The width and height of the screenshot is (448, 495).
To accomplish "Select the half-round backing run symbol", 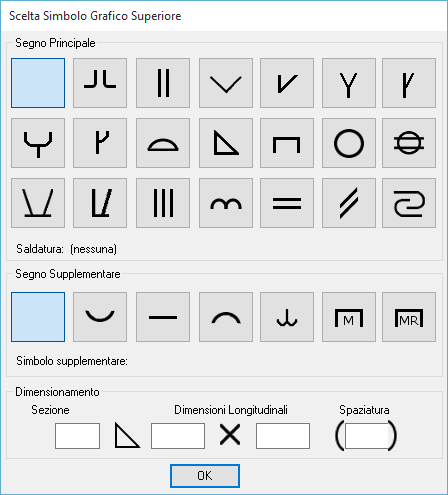I will coord(163,143).
